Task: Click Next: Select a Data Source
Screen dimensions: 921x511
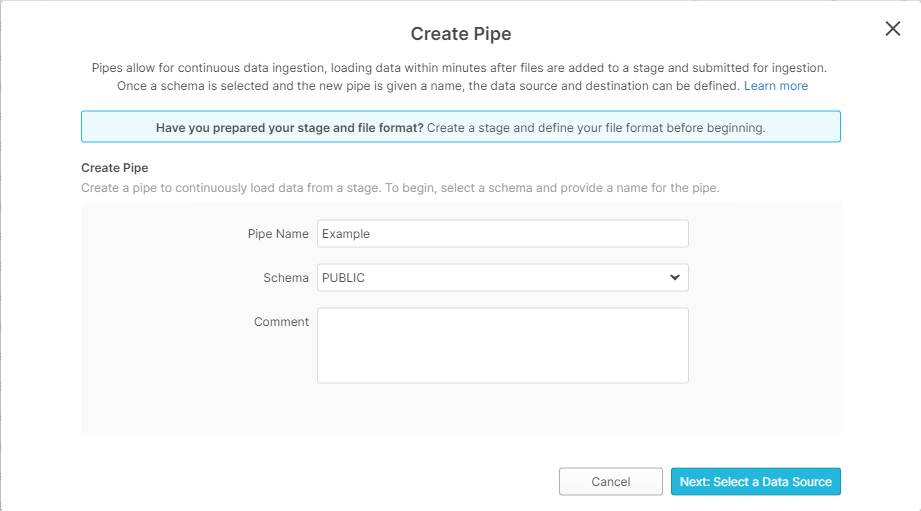Action: [755, 482]
